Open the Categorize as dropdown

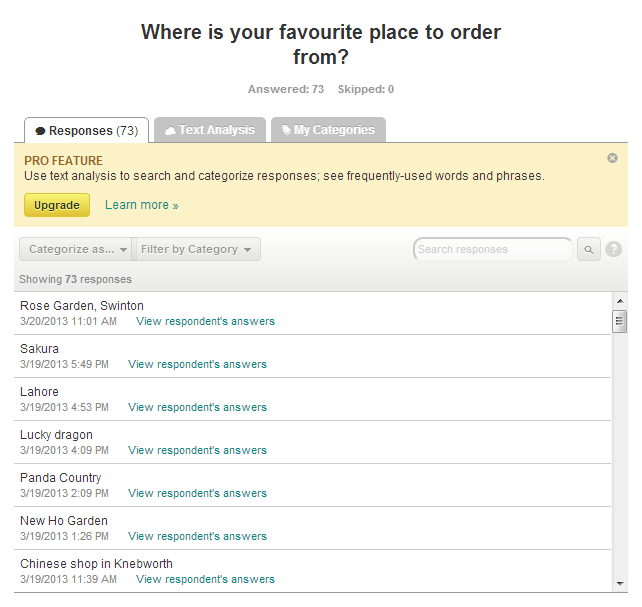coord(76,249)
